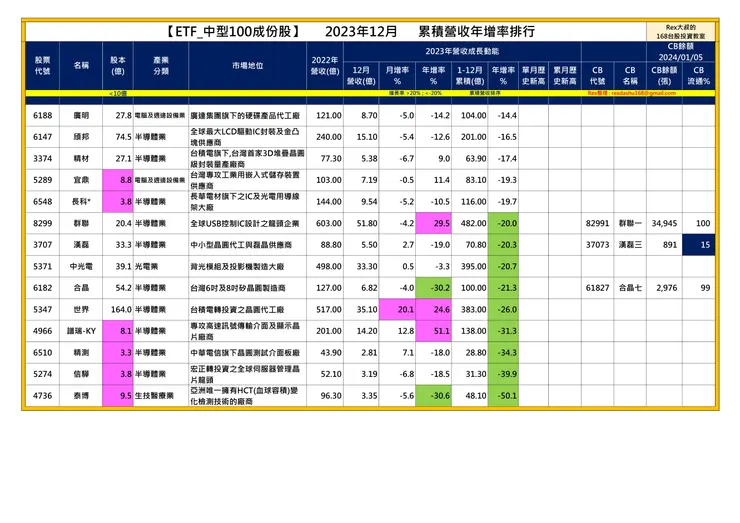
Task: Click the 市場地位 column header
Action: [x=247, y=66]
